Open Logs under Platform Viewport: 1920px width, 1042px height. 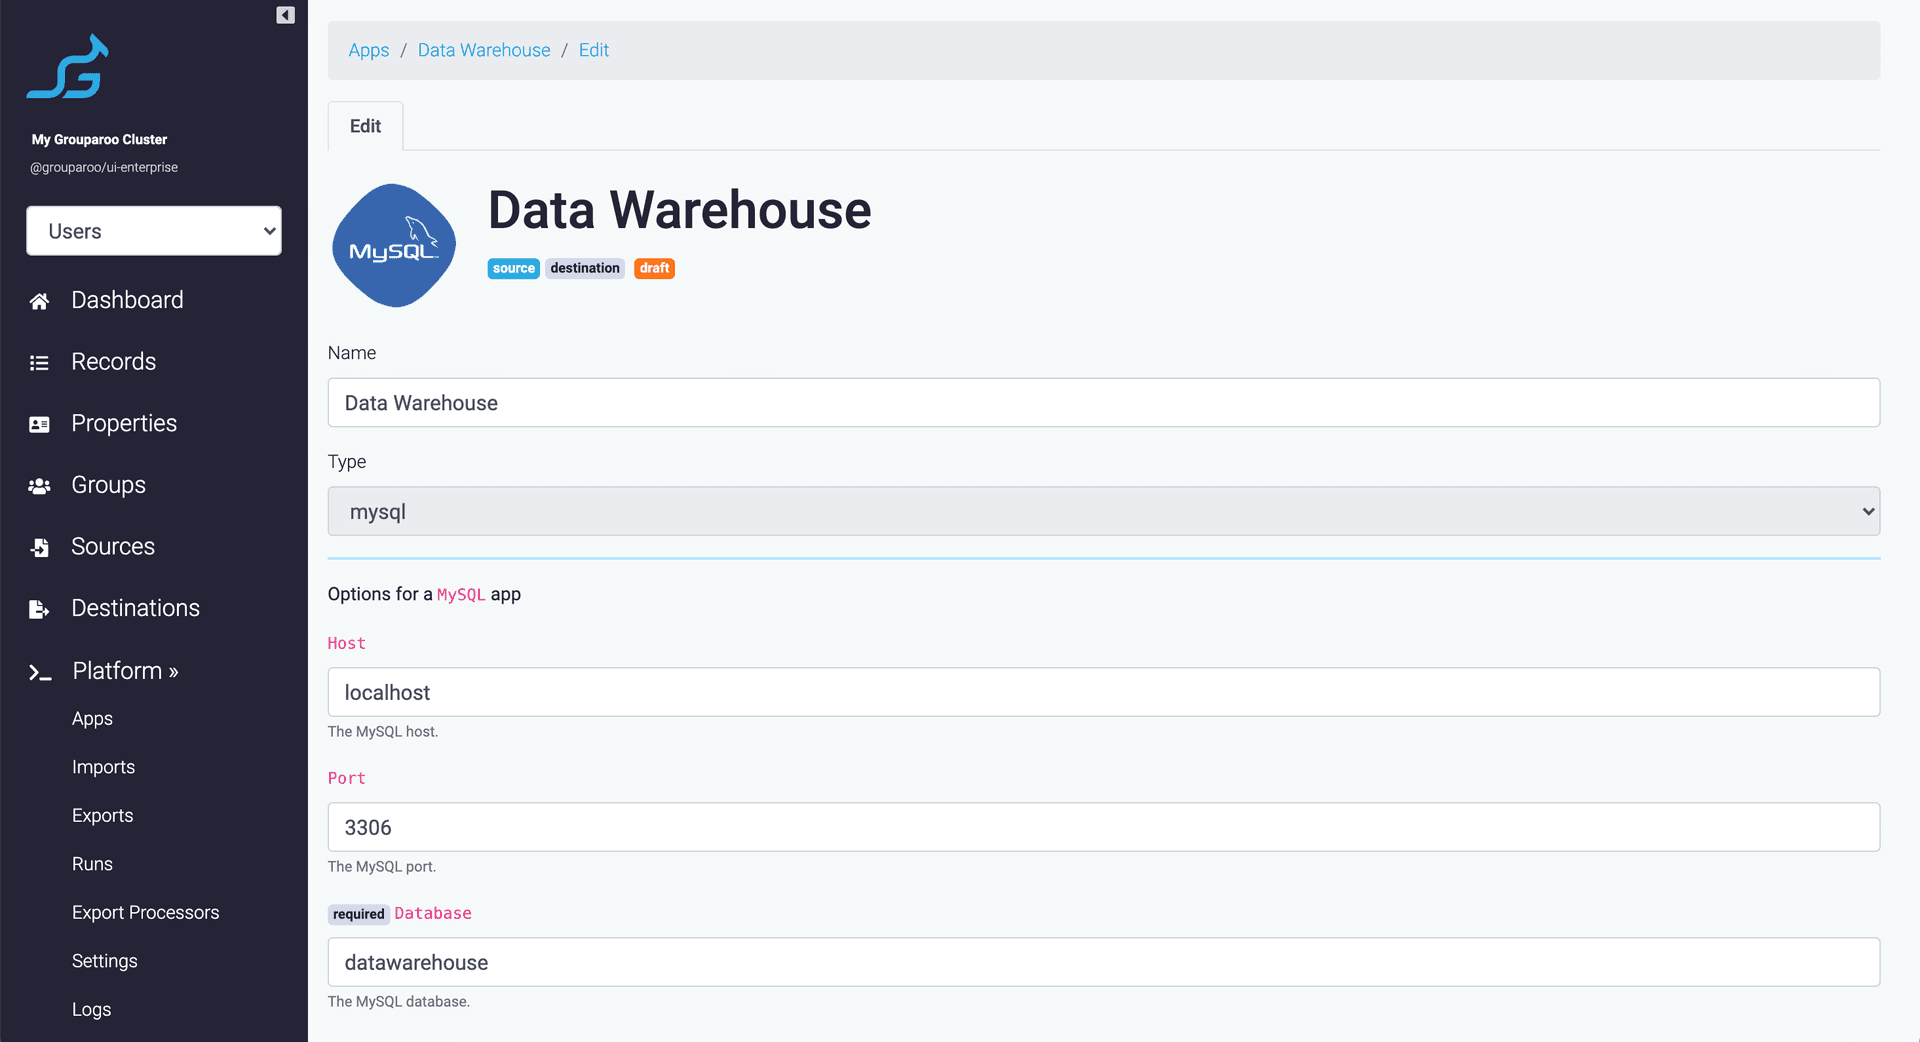pos(91,1010)
